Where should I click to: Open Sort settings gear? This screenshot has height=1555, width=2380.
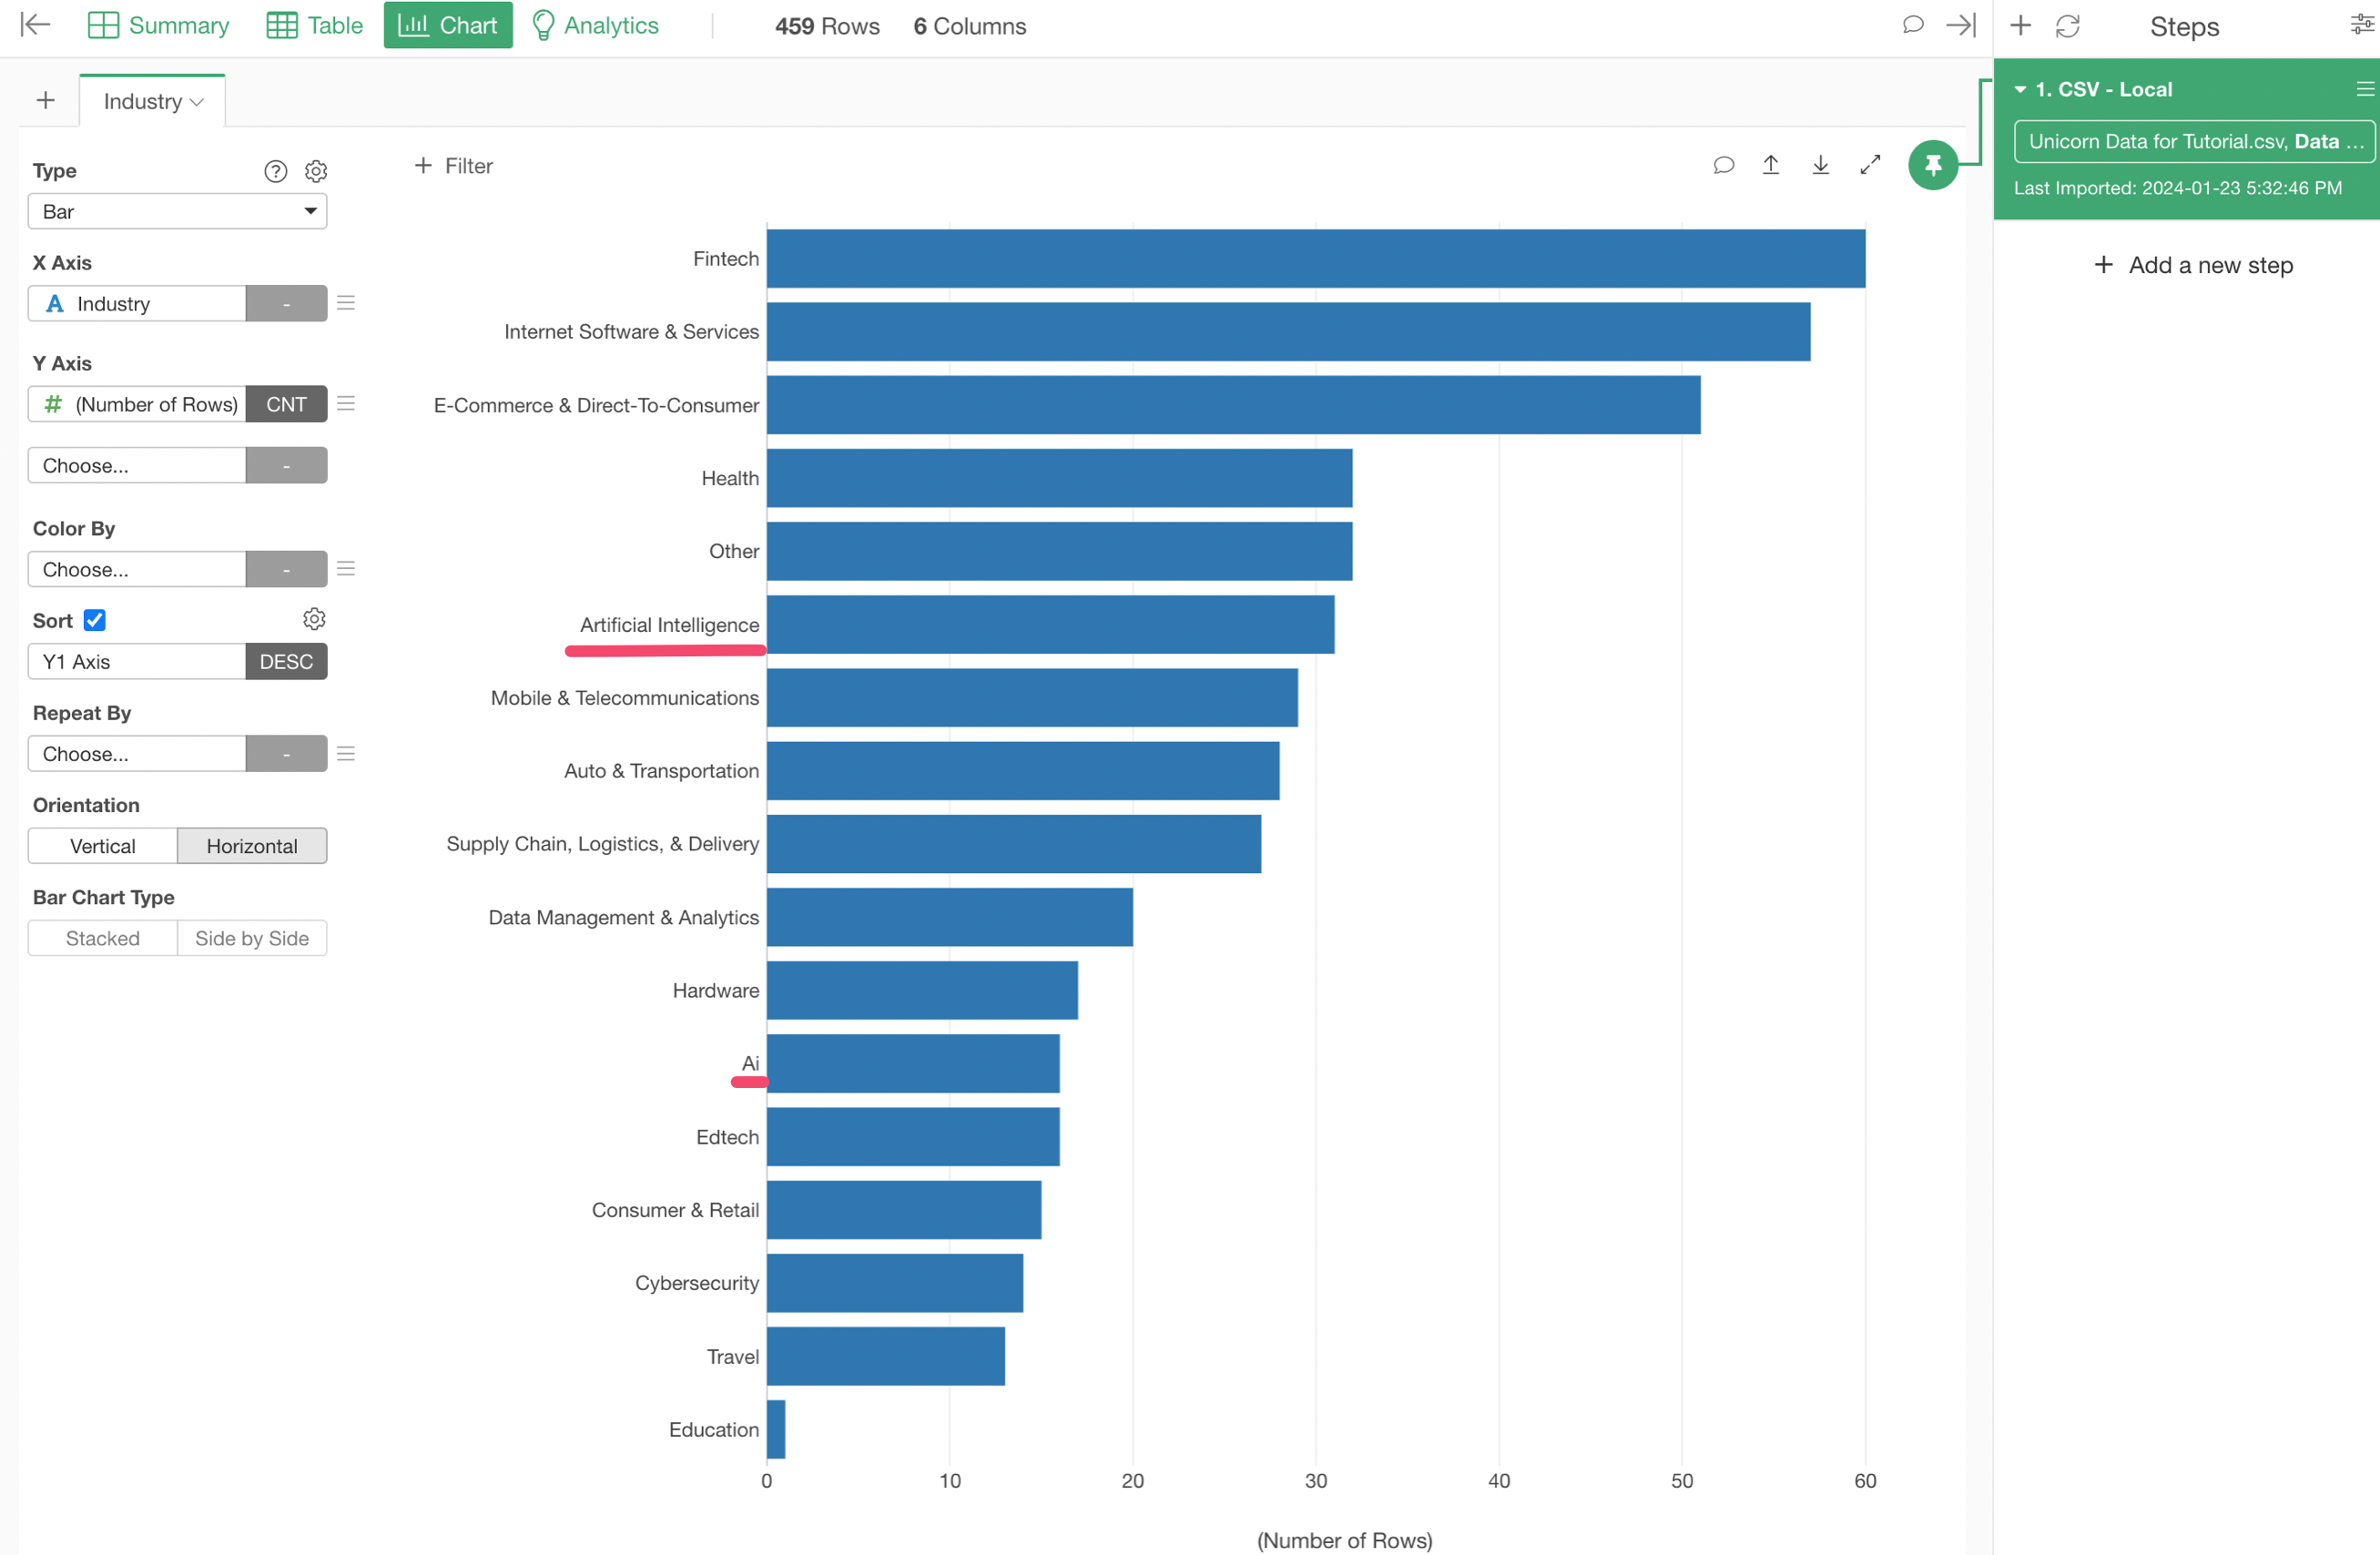point(314,620)
